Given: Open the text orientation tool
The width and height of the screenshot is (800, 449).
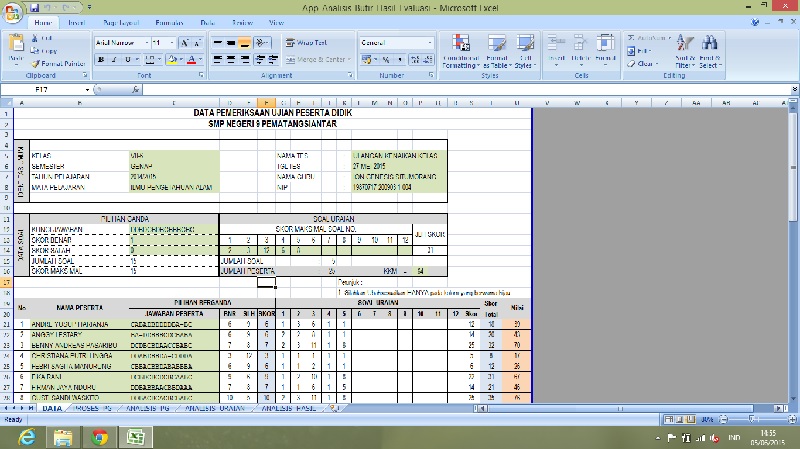Looking at the screenshot, I should [x=262, y=43].
